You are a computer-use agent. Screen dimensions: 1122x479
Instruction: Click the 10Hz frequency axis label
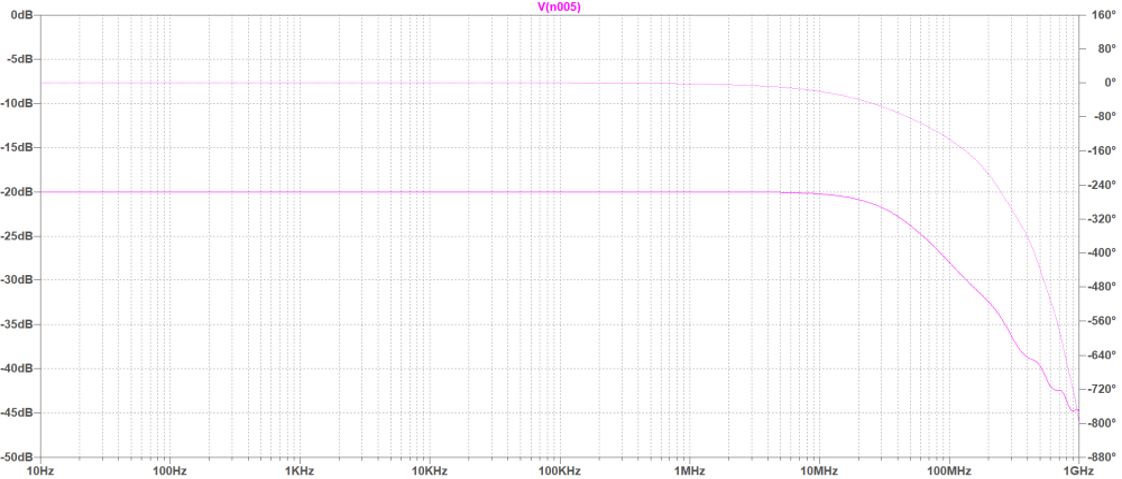(40, 469)
